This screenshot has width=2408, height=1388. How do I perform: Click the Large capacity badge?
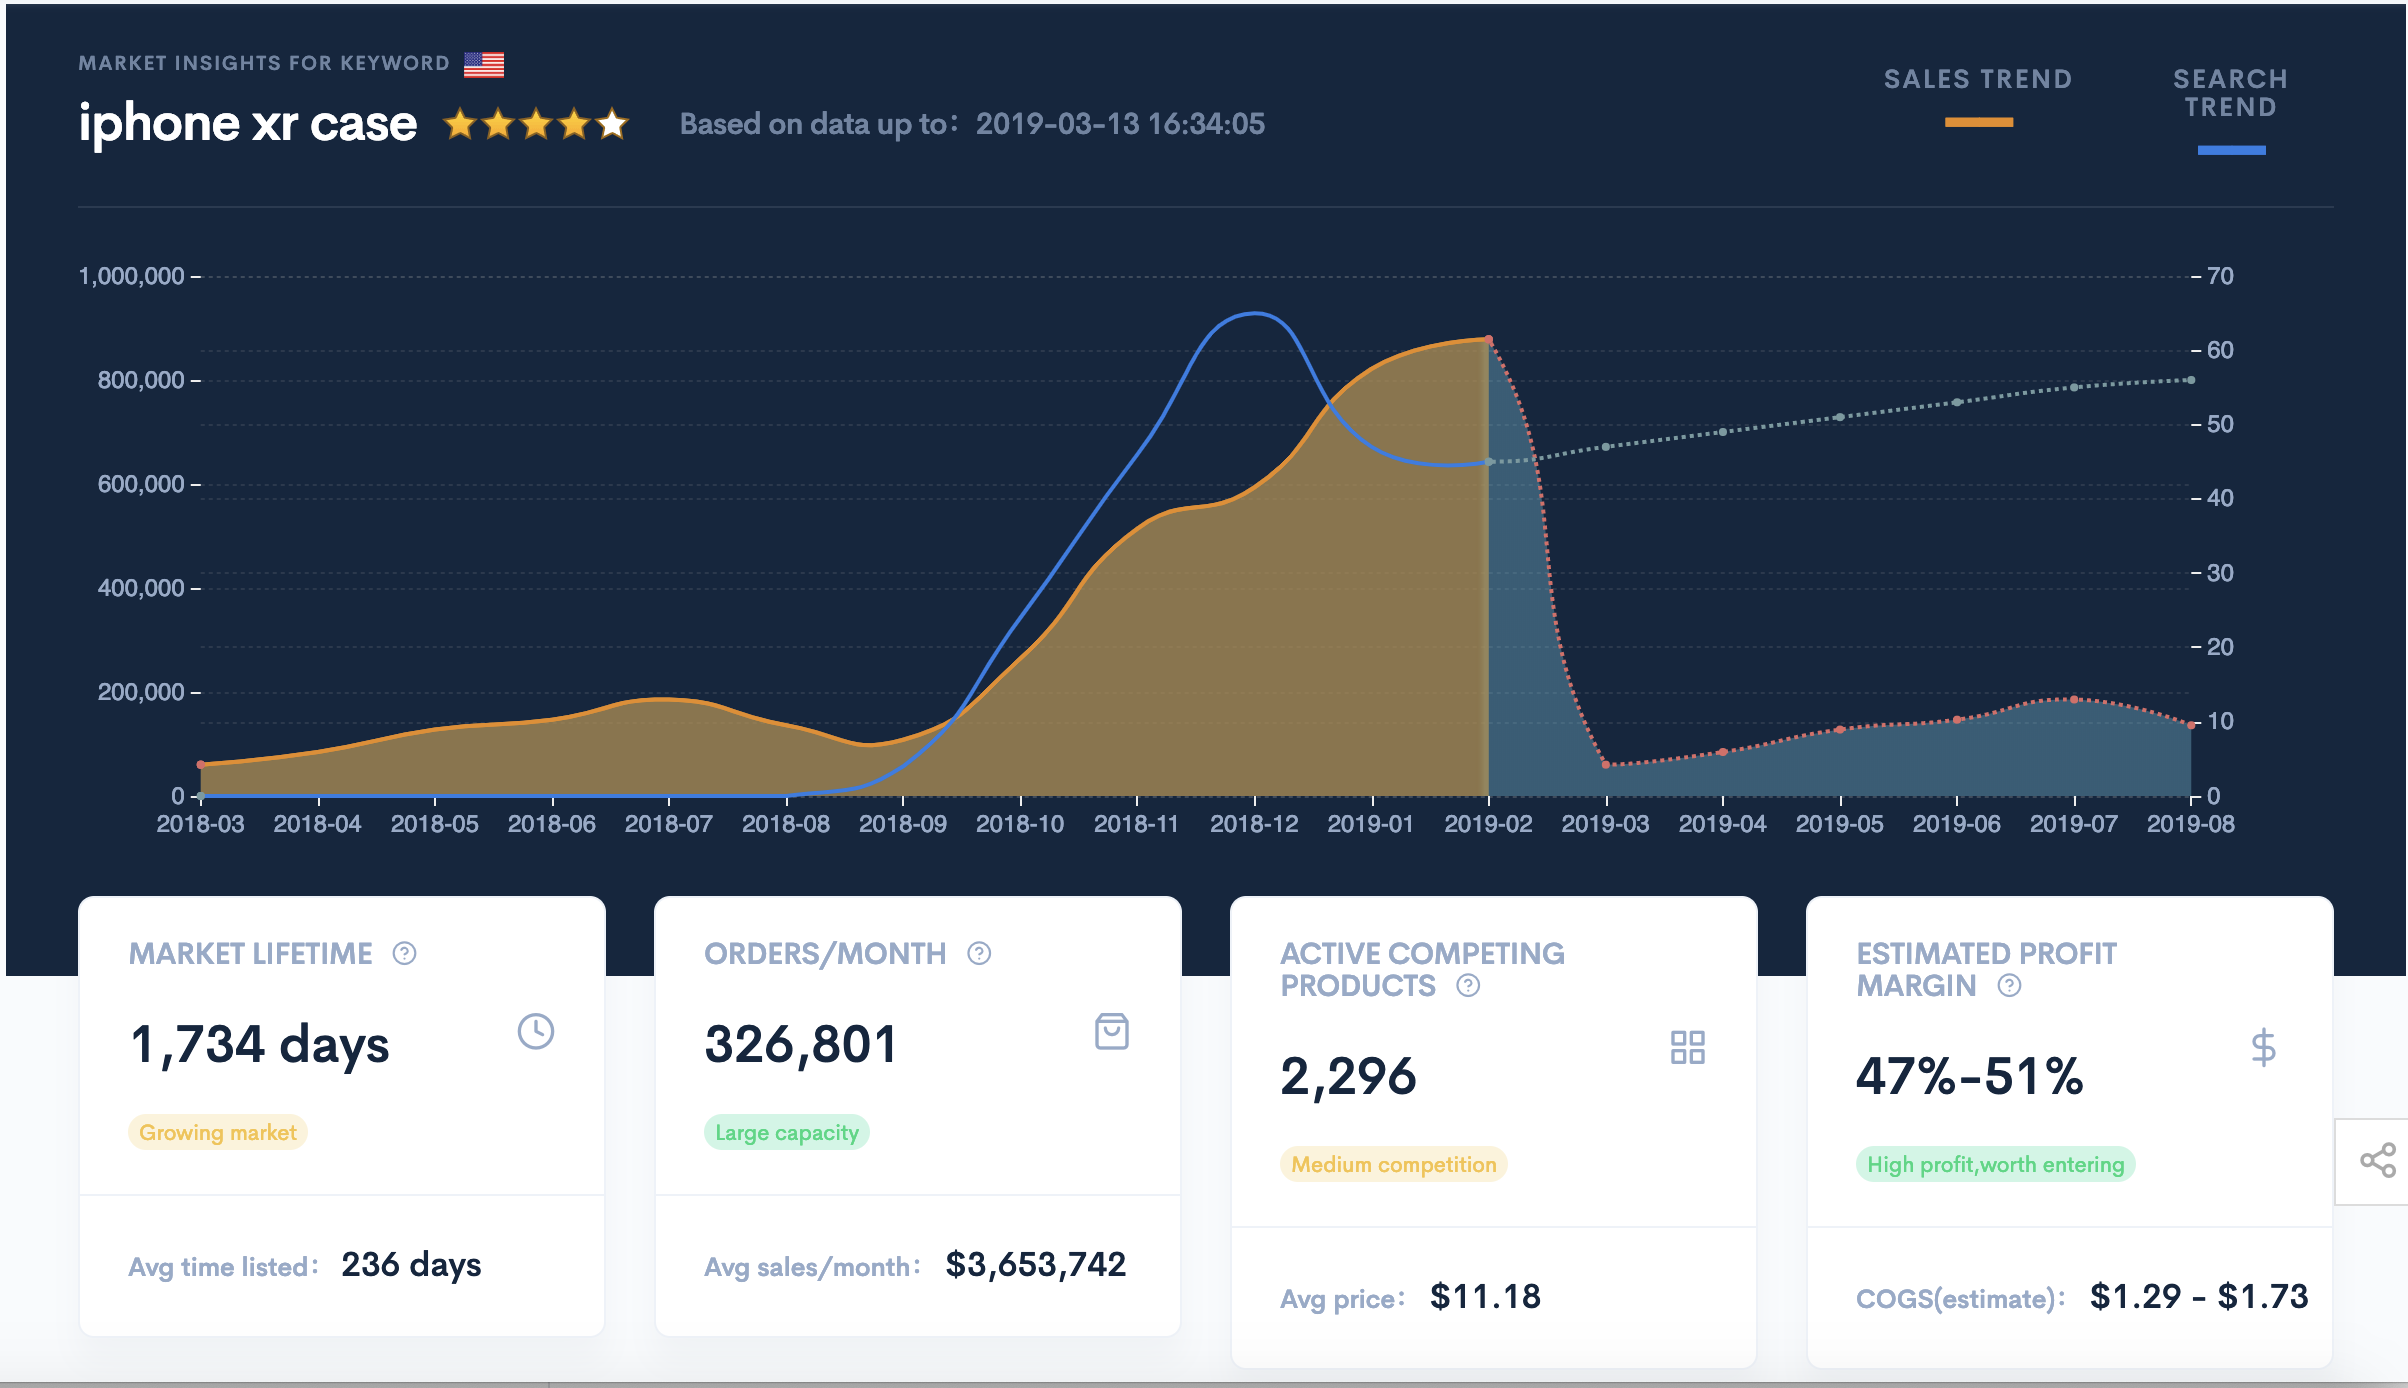coord(787,1132)
